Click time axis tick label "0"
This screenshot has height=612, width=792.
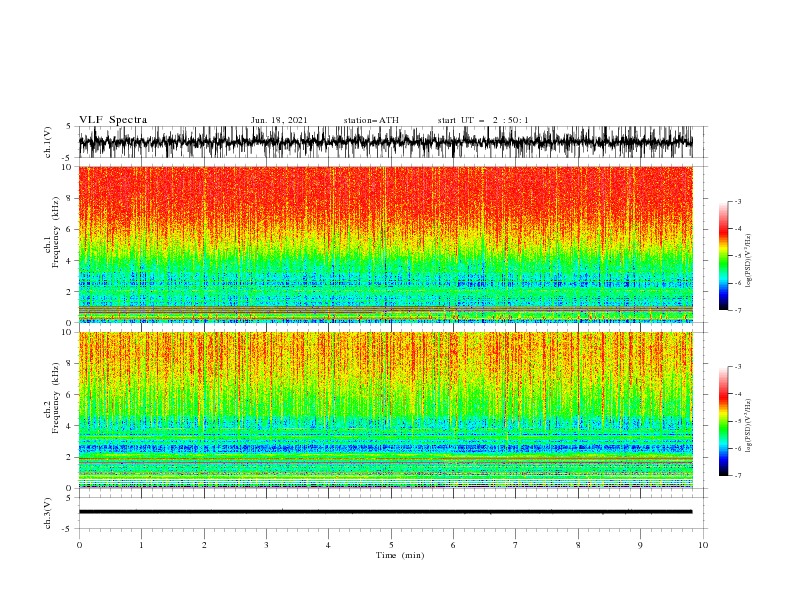(x=79, y=545)
